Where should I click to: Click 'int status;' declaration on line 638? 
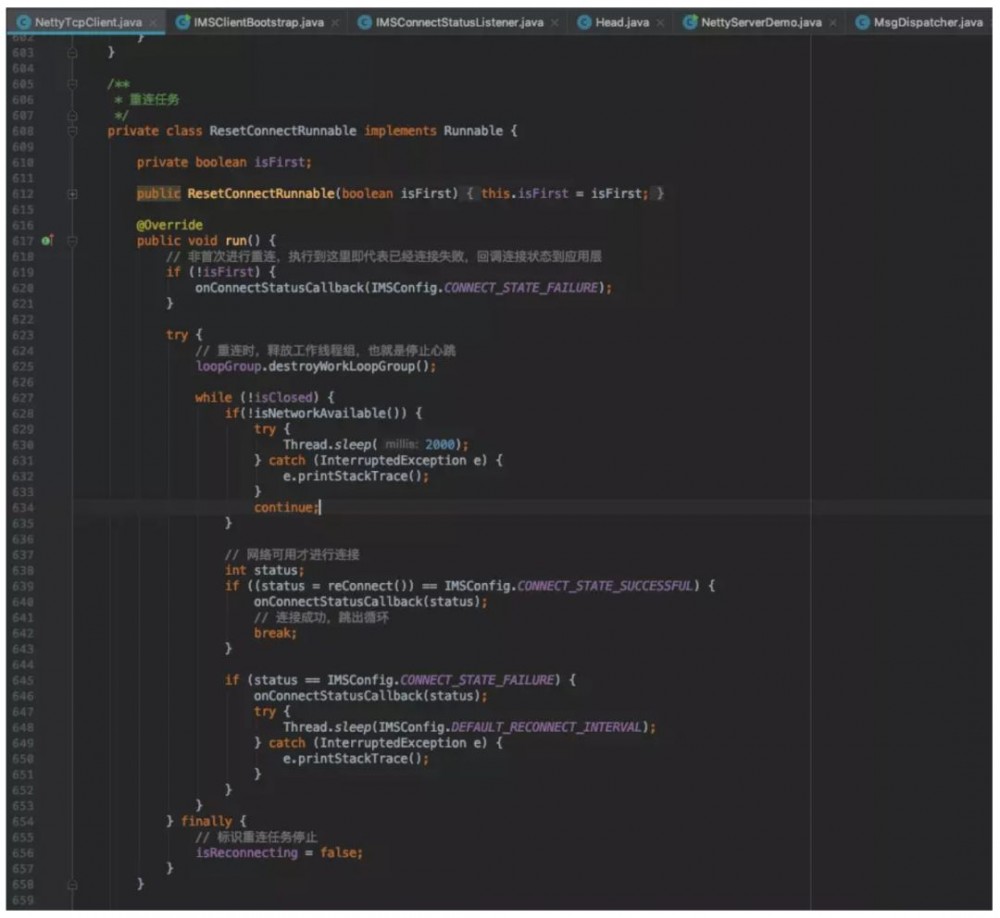coord(265,570)
